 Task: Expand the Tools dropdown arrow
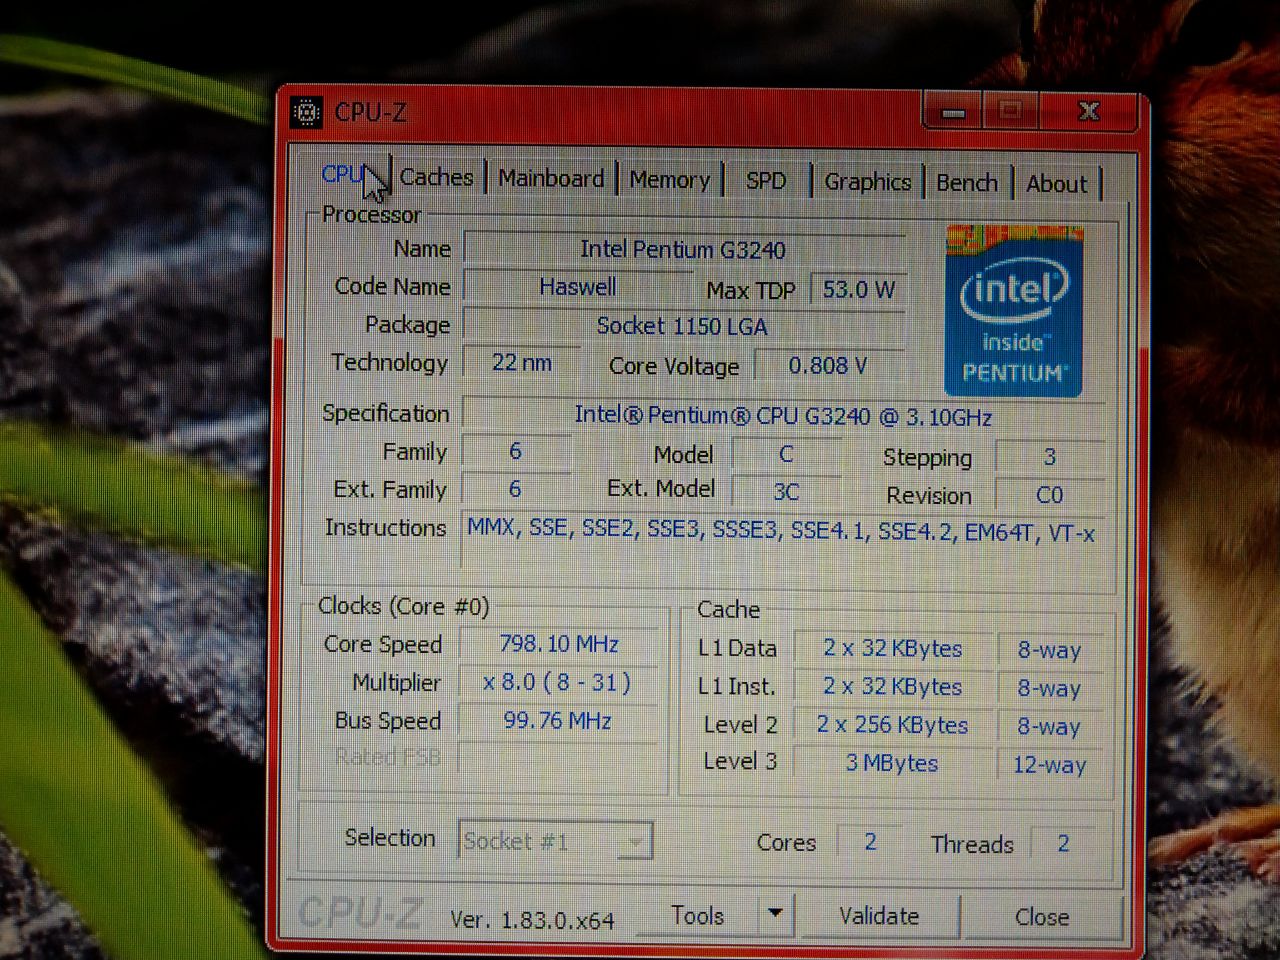774,913
